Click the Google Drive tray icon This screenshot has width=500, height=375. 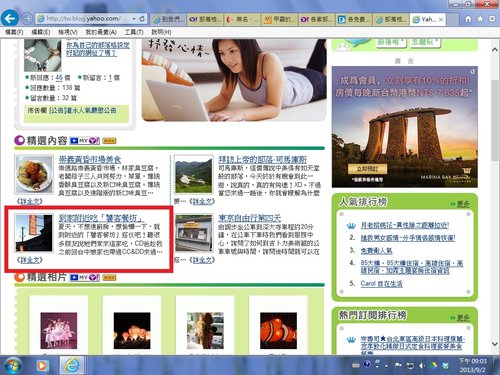pyautogui.click(x=434, y=366)
